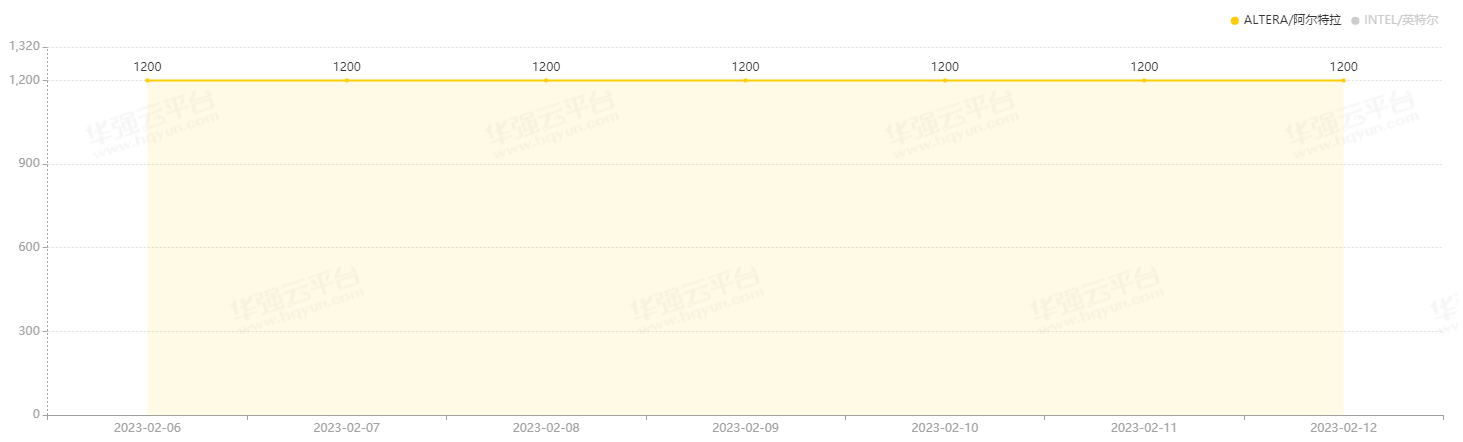Screen dimensions: 1463x442
Task: Select the data point for 2023-02-10
Action: 945,80
